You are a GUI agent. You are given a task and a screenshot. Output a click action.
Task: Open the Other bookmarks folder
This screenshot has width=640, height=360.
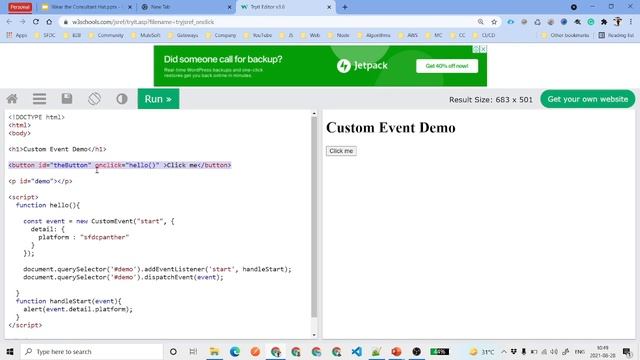click(x=565, y=36)
